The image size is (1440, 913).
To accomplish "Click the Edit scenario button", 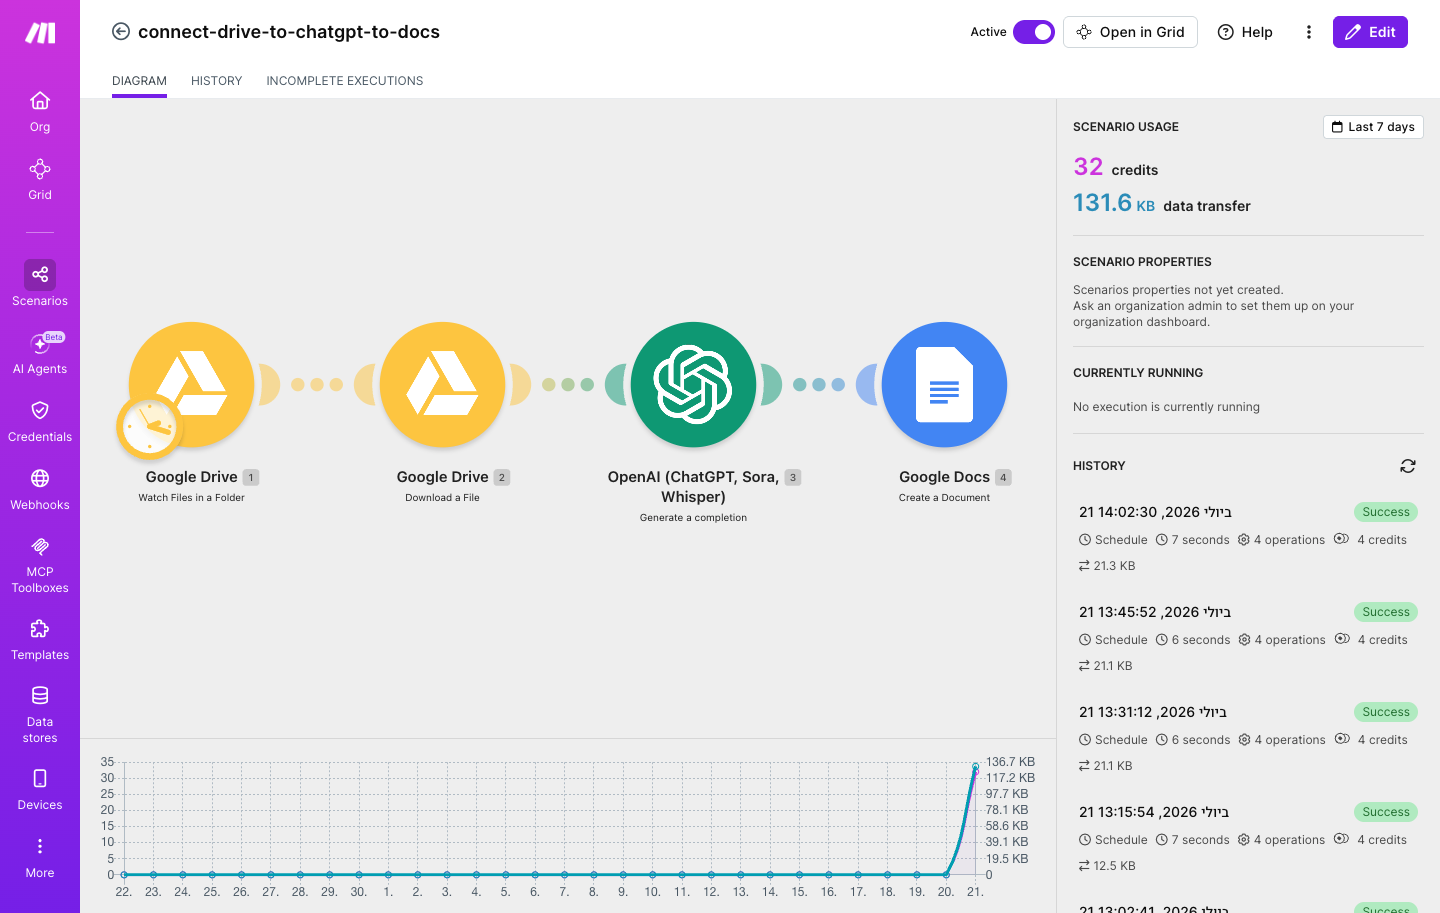I will [x=1370, y=32].
